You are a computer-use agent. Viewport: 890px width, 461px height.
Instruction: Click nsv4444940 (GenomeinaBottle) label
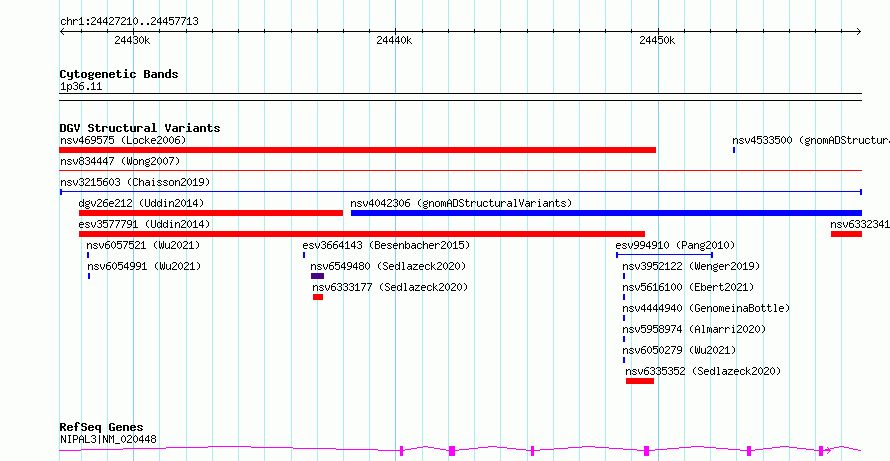(706, 308)
